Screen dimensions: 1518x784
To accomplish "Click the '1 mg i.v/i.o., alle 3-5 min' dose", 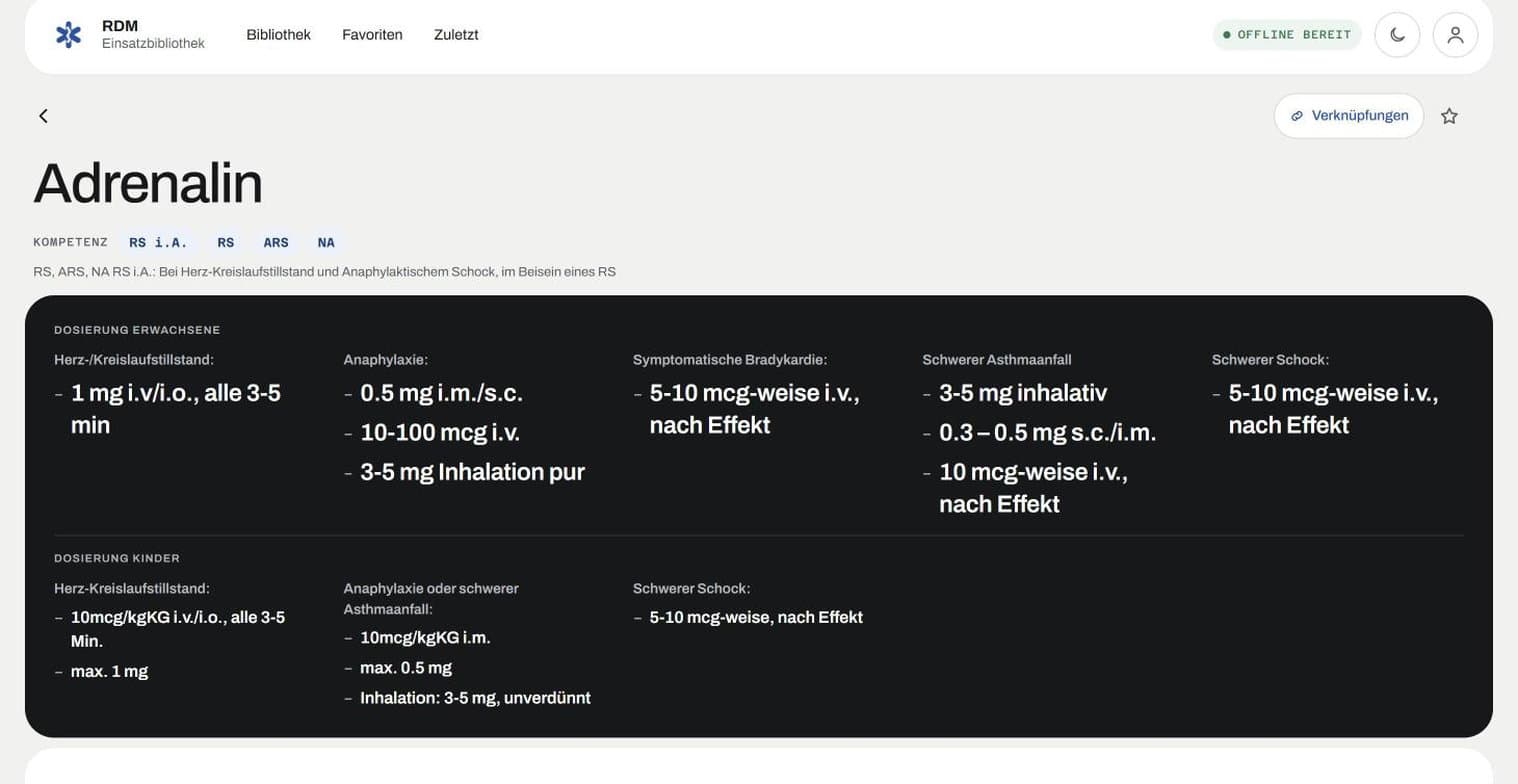I will (x=176, y=409).
